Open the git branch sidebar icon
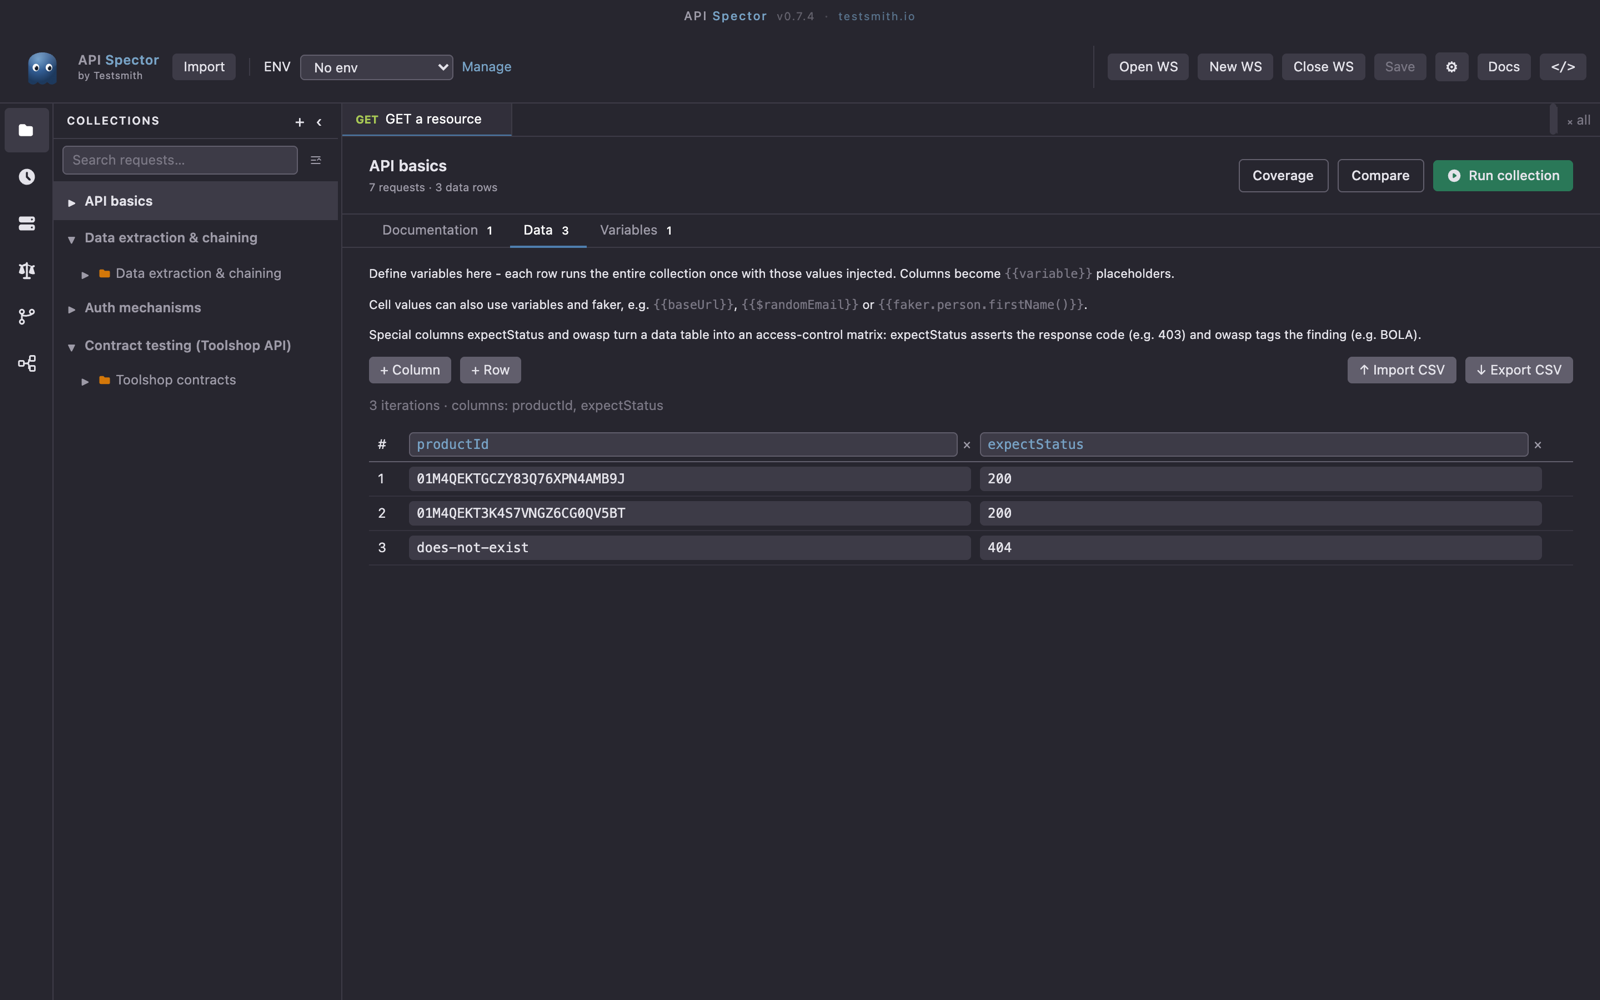The height and width of the screenshot is (1000, 1600). click(26, 316)
